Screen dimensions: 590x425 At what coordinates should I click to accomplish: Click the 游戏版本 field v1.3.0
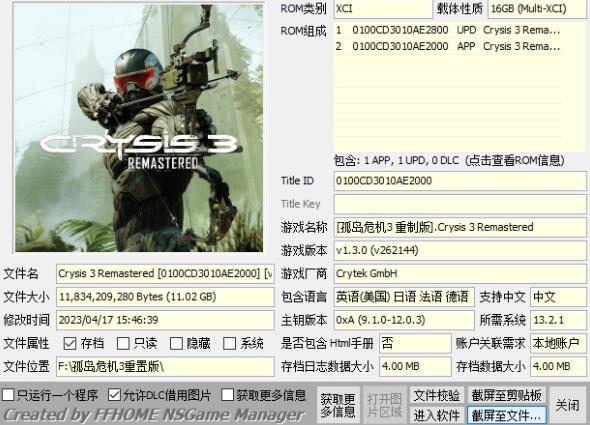[x=460, y=250]
